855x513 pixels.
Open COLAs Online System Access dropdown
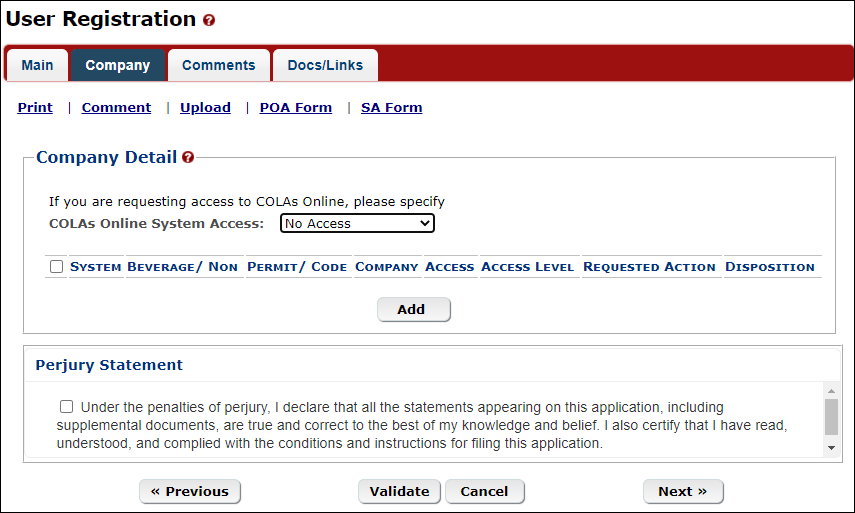(x=357, y=224)
